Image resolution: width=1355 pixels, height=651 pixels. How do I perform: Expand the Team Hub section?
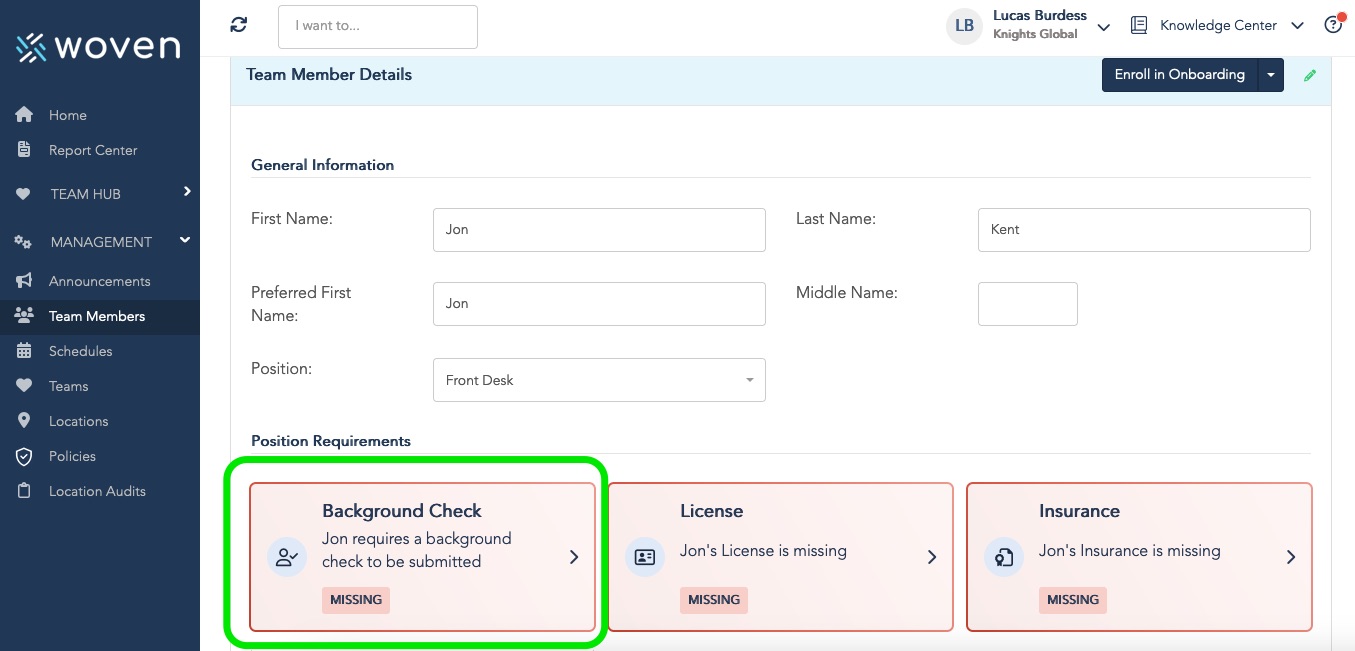[187, 192]
